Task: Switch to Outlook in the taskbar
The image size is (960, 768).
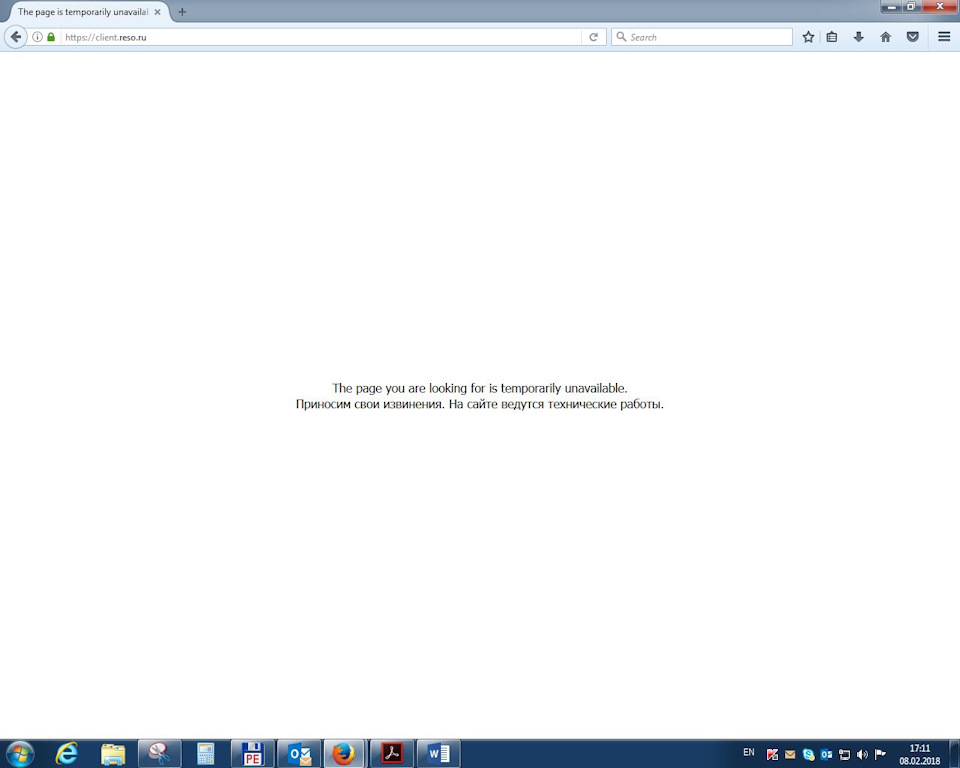Action: 299,753
